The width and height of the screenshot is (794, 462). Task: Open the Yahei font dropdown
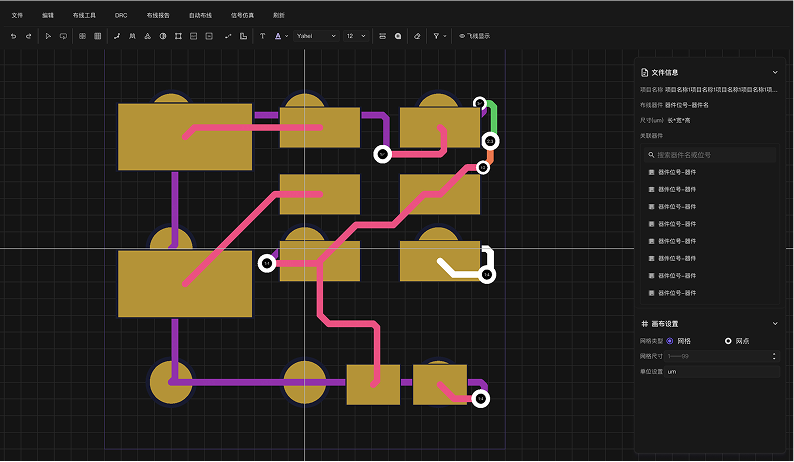[x=315, y=36]
